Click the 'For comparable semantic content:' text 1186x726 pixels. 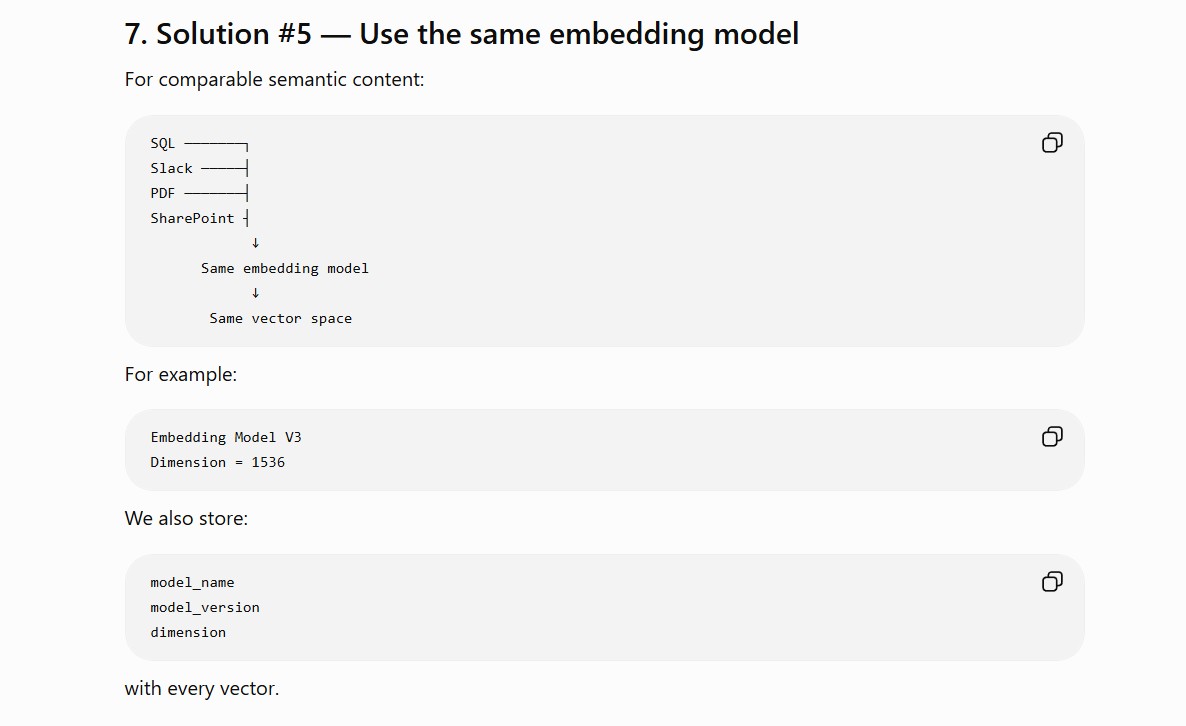(275, 79)
